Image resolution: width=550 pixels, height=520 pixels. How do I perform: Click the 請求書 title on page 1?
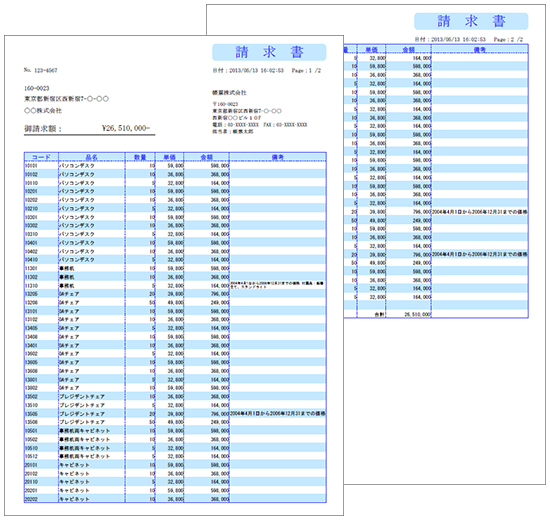(269, 52)
